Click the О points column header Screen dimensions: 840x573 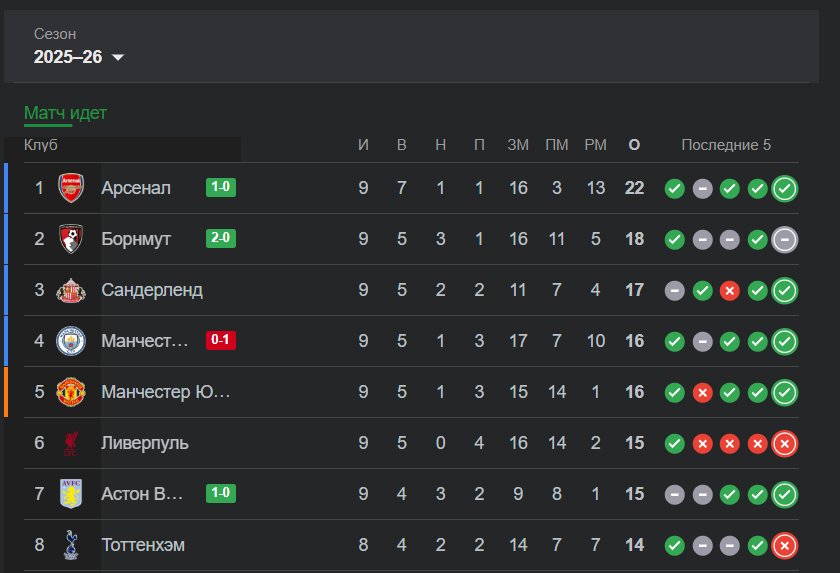click(x=634, y=145)
